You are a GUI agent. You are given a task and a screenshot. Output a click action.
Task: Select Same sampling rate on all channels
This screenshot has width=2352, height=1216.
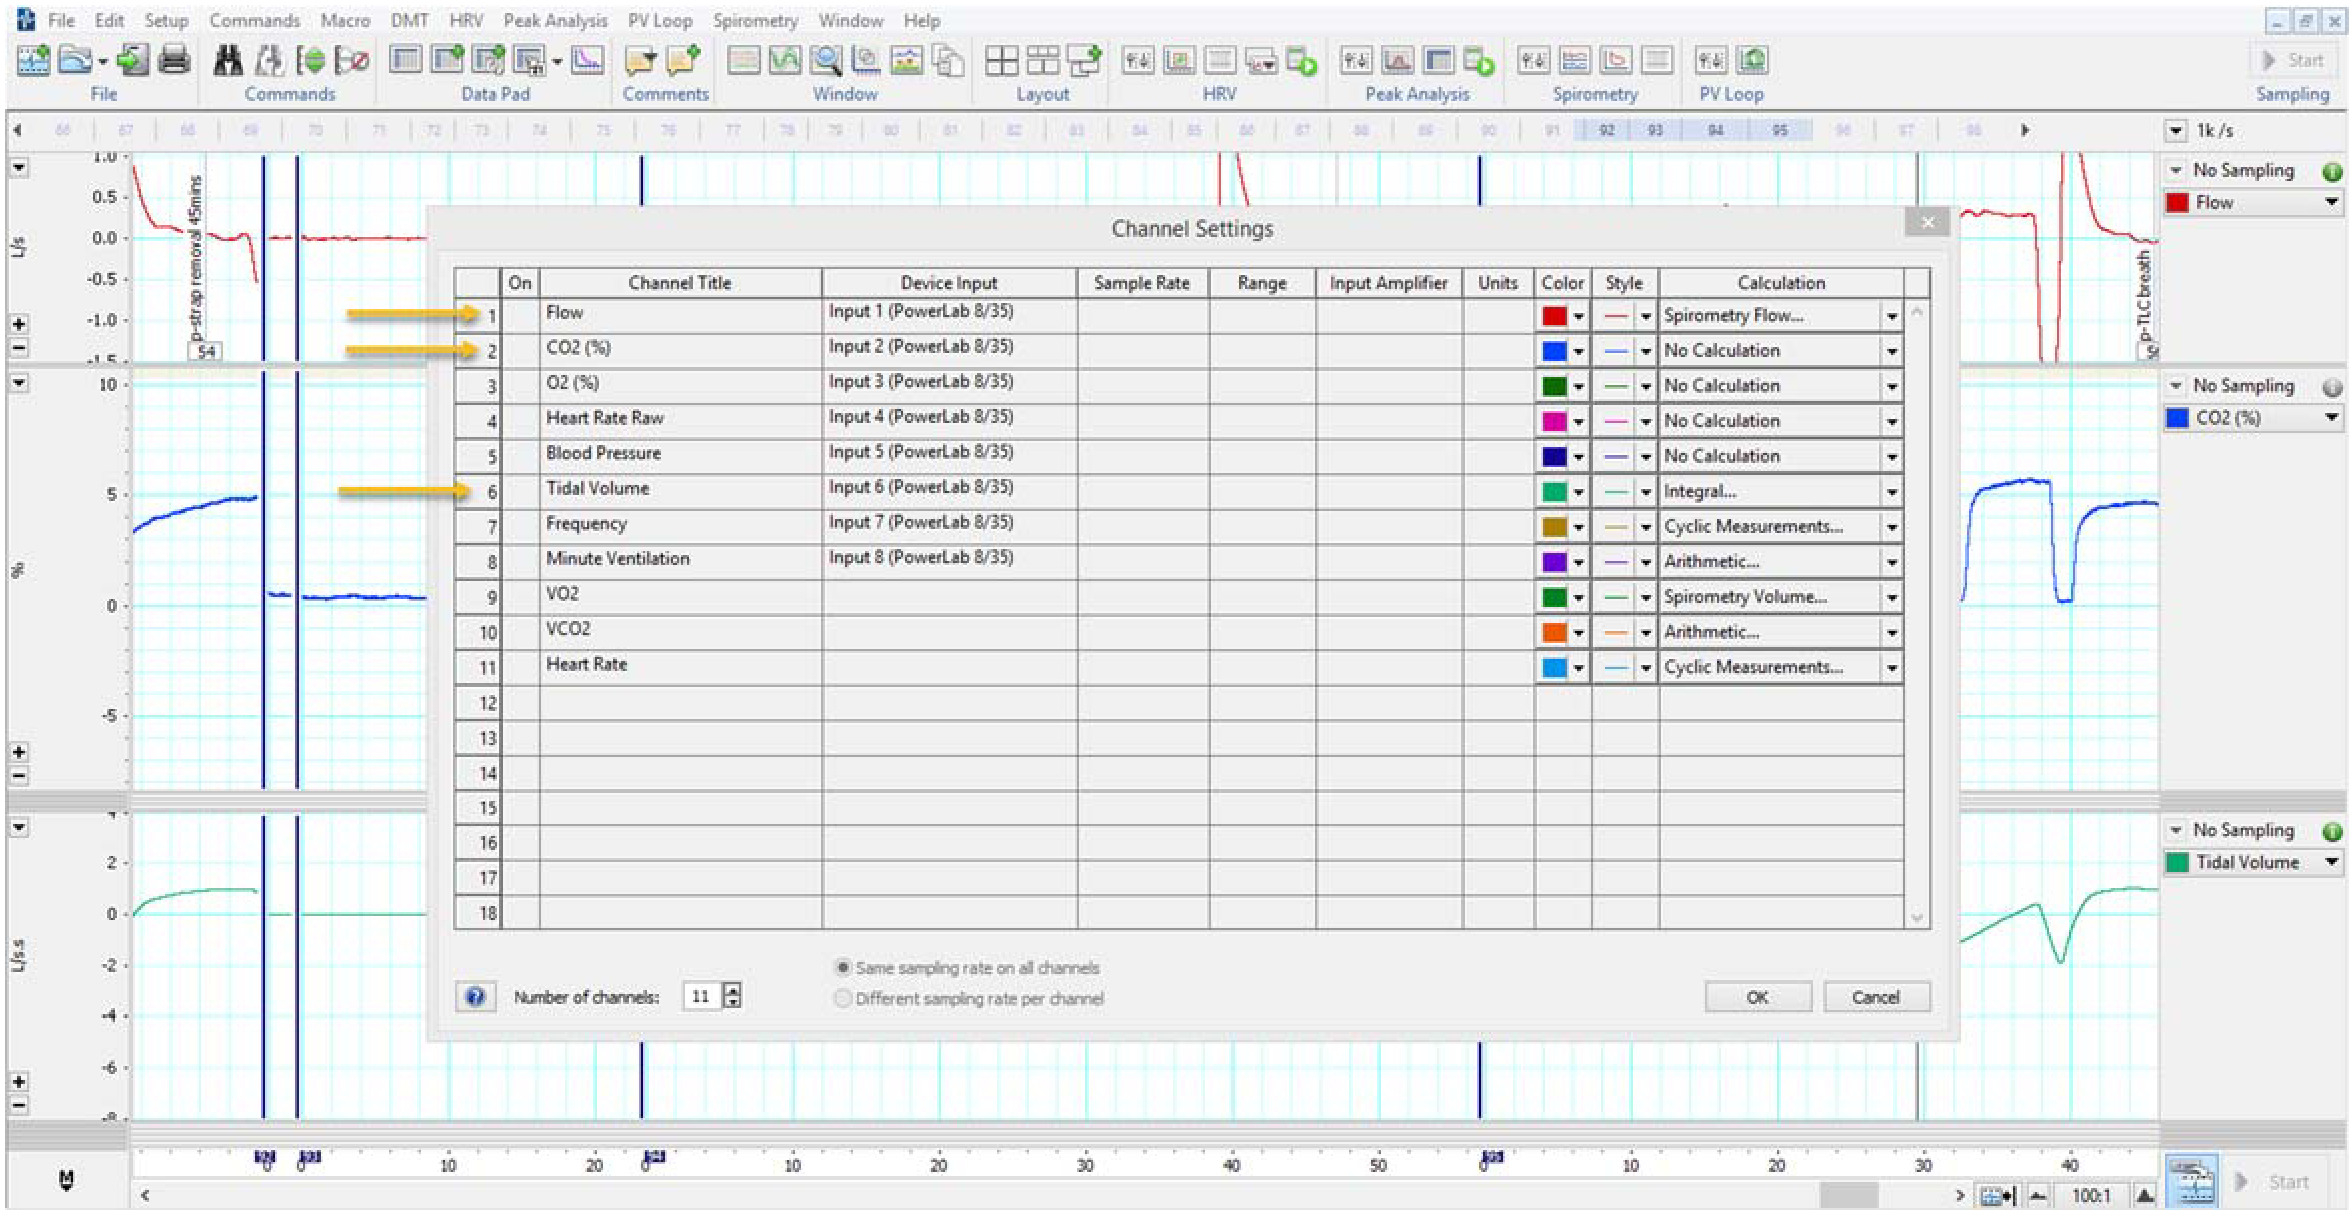[x=843, y=967]
